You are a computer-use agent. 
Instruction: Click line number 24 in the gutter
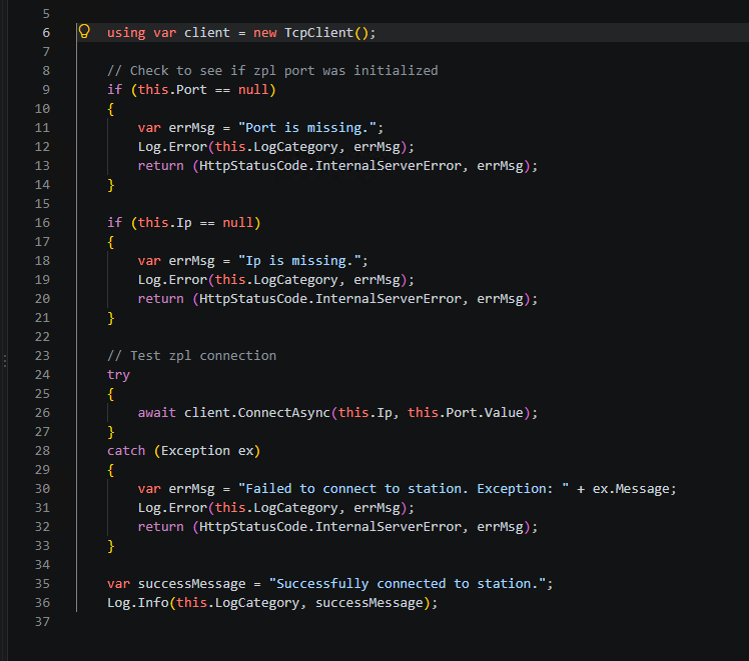click(42, 374)
